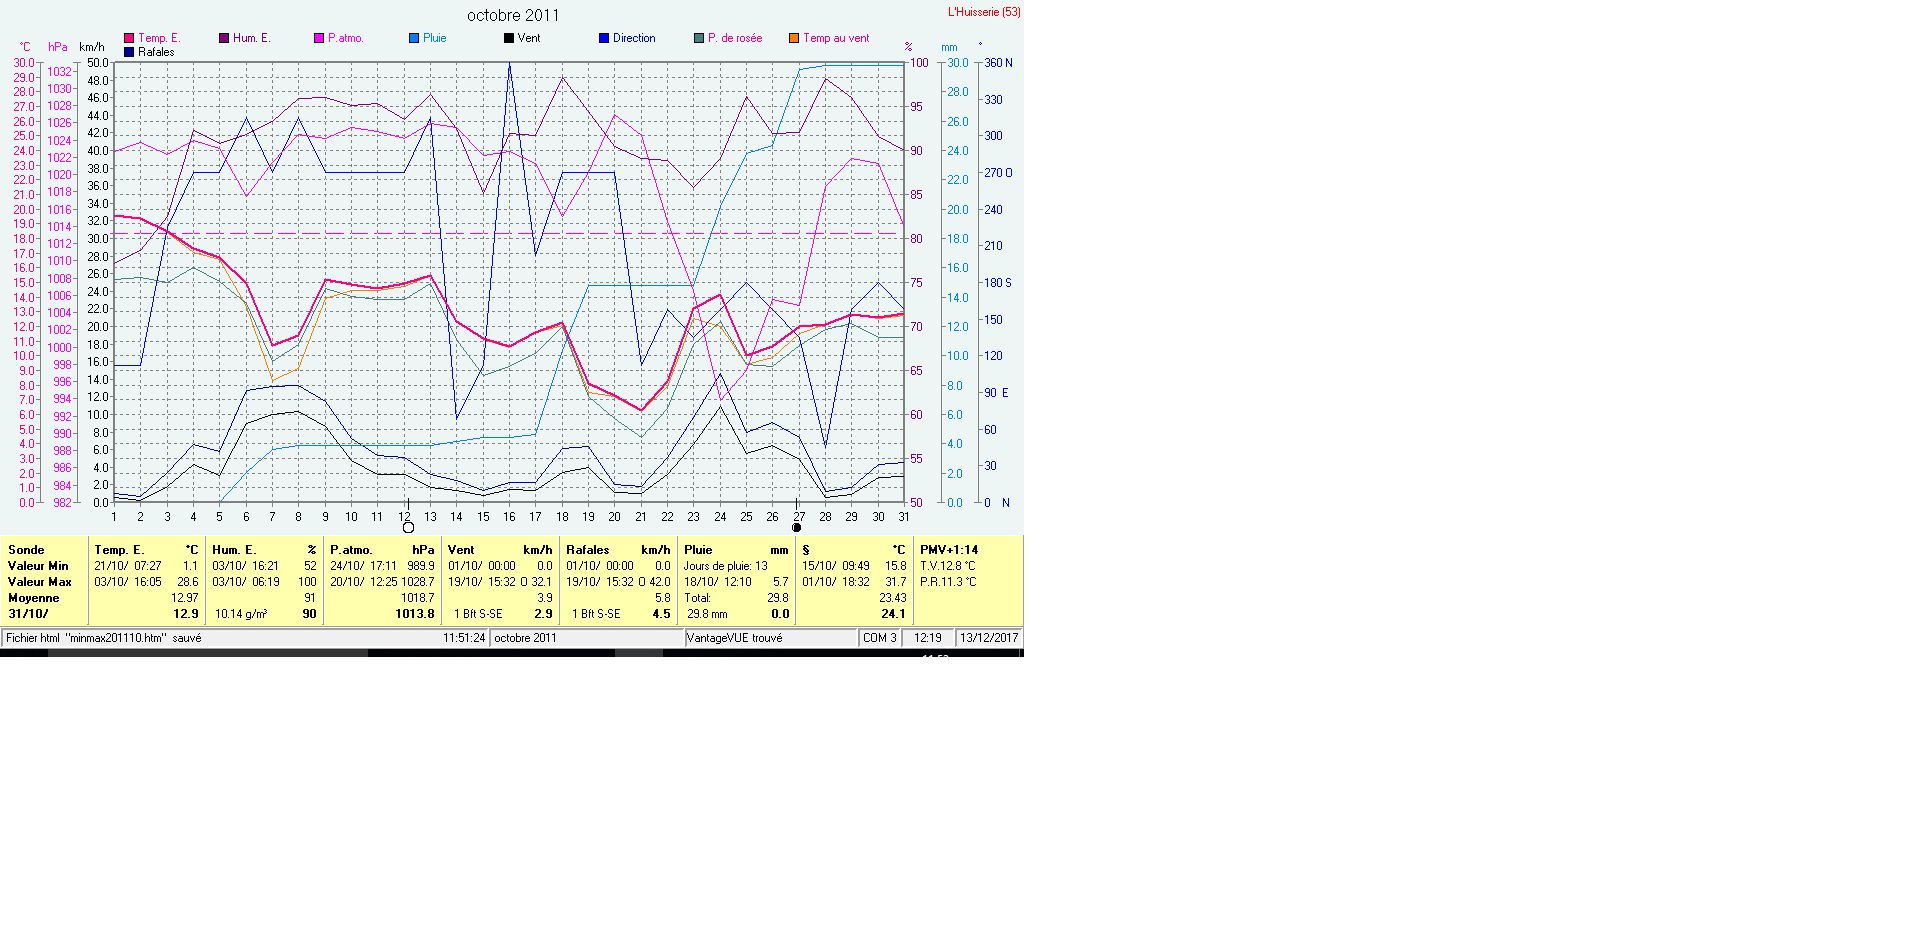Click '1 Bft S-SE' in the Vent column
Screen dimensions: 1920x933
click(x=478, y=614)
